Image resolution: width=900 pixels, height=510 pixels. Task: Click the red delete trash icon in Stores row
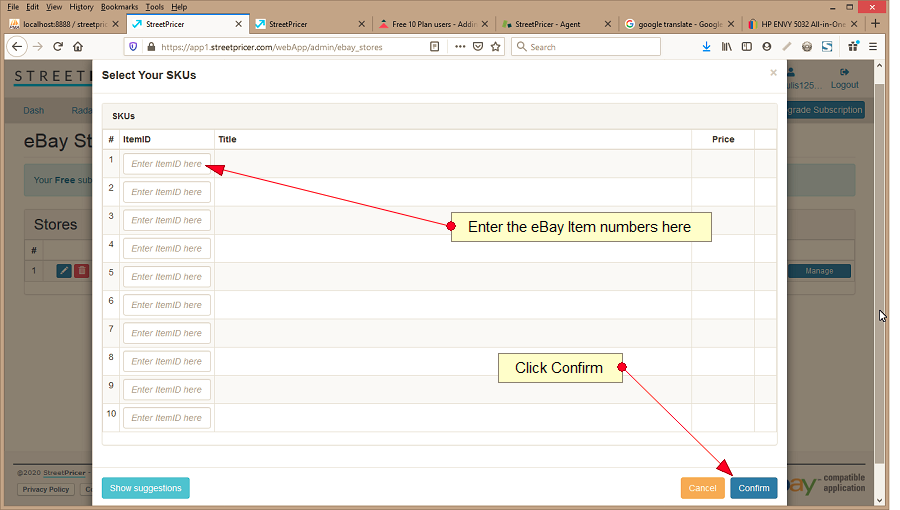[82, 271]
